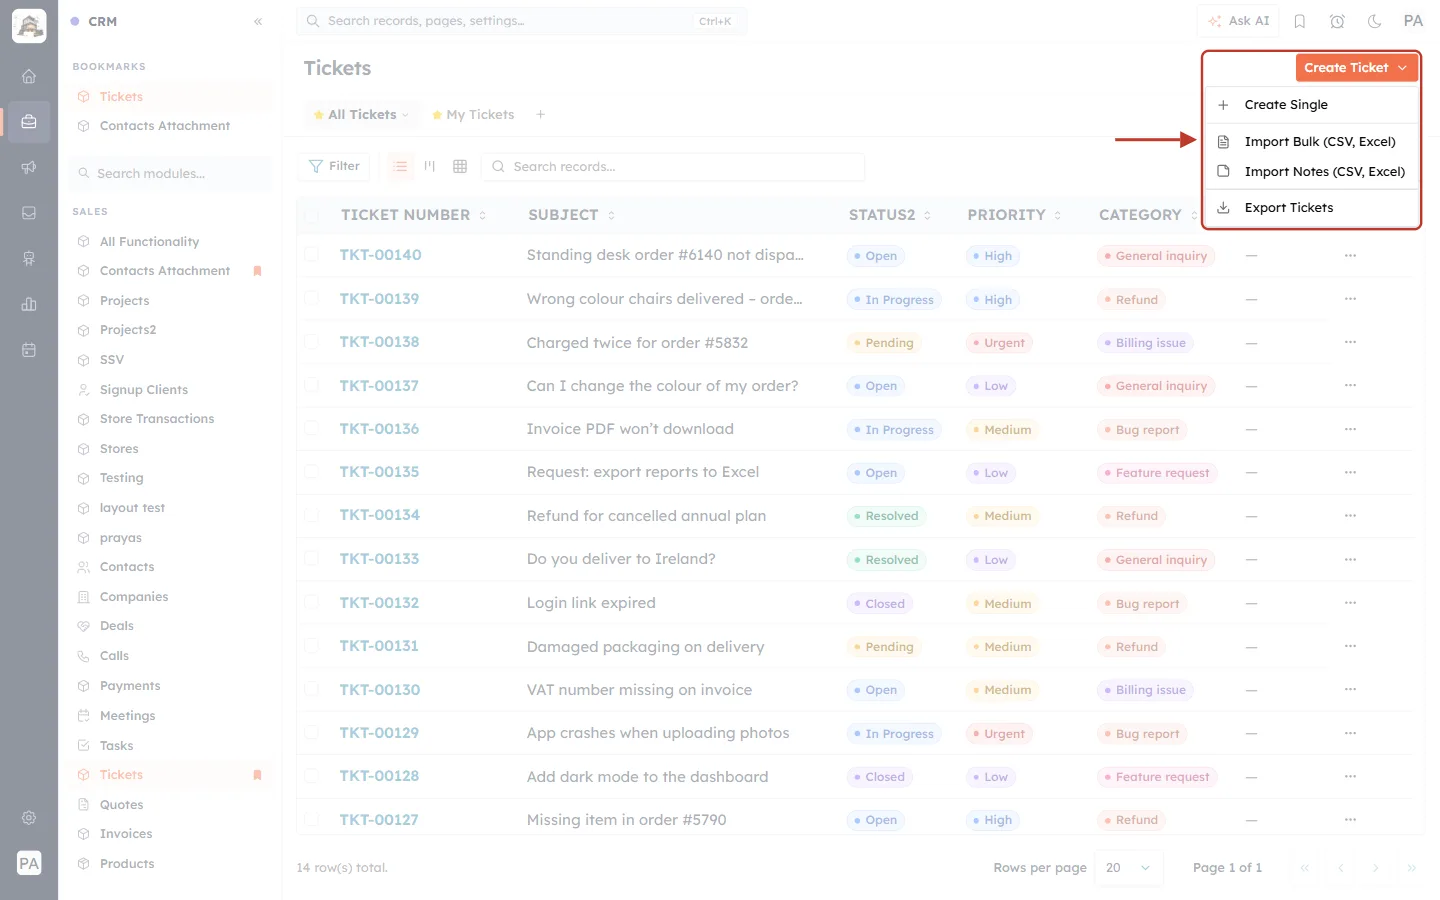Open the home icon in left rail

click(29, 76)
